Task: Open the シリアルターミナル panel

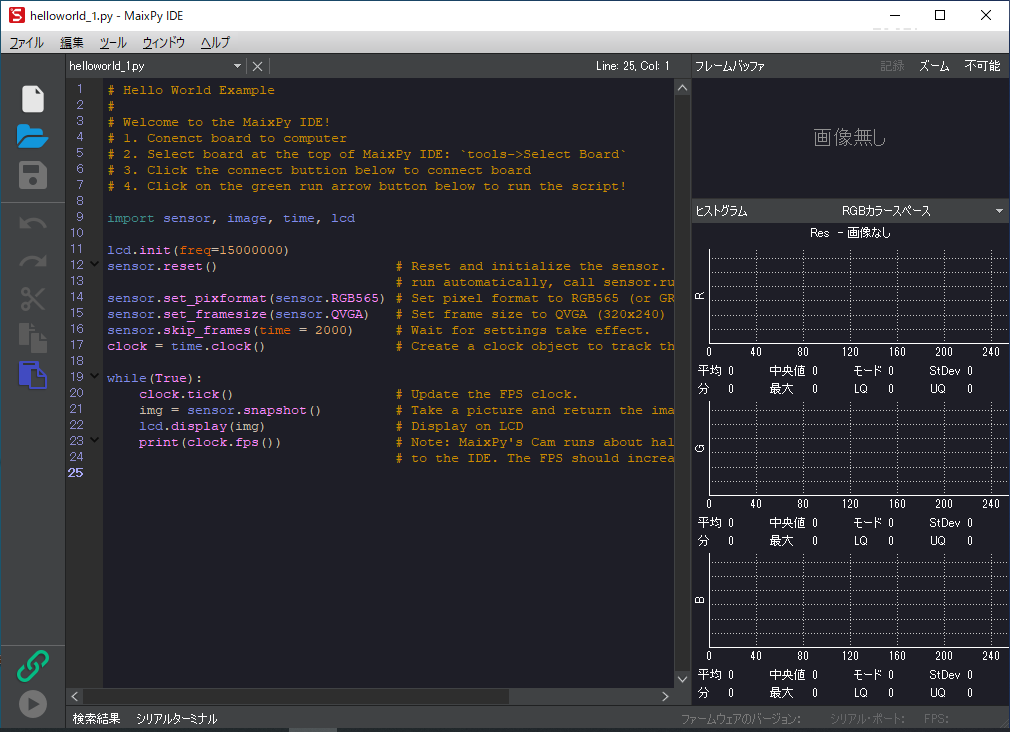Action: point(176,718)
